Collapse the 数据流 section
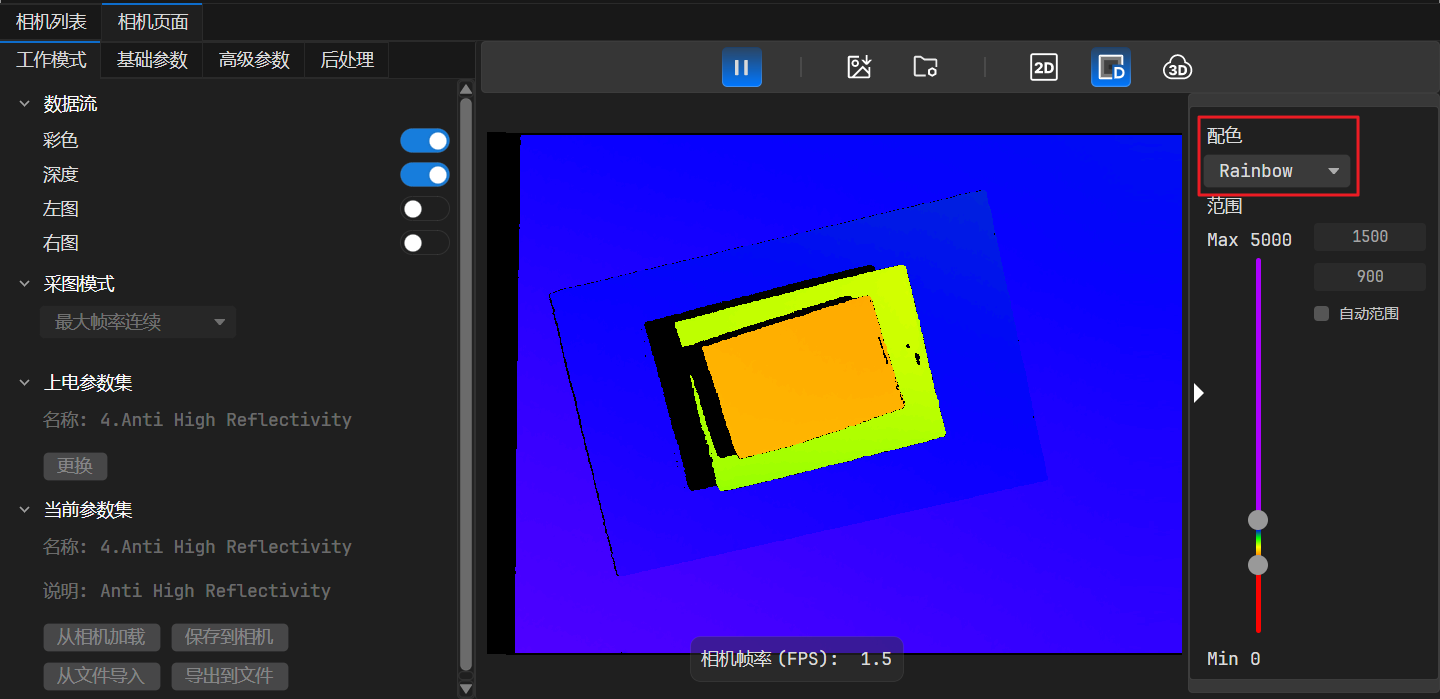 coord(25,104)
